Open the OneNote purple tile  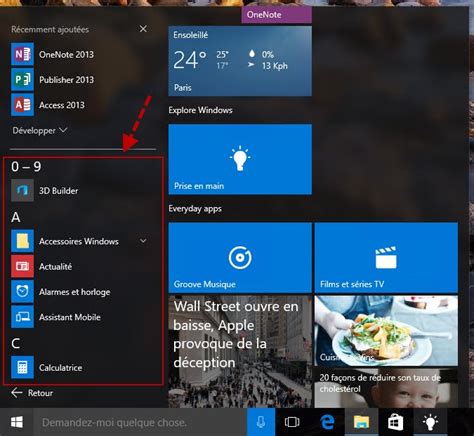pyautogui.click(x=277, y=15)
